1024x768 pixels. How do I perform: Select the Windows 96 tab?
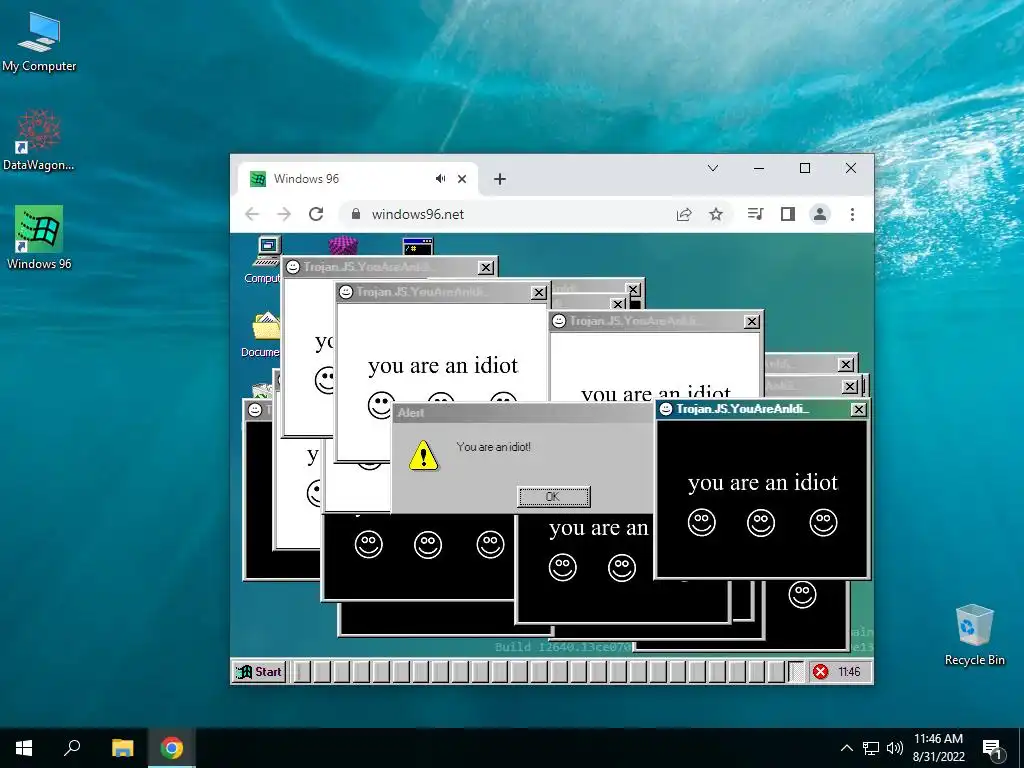pos(358,179)
